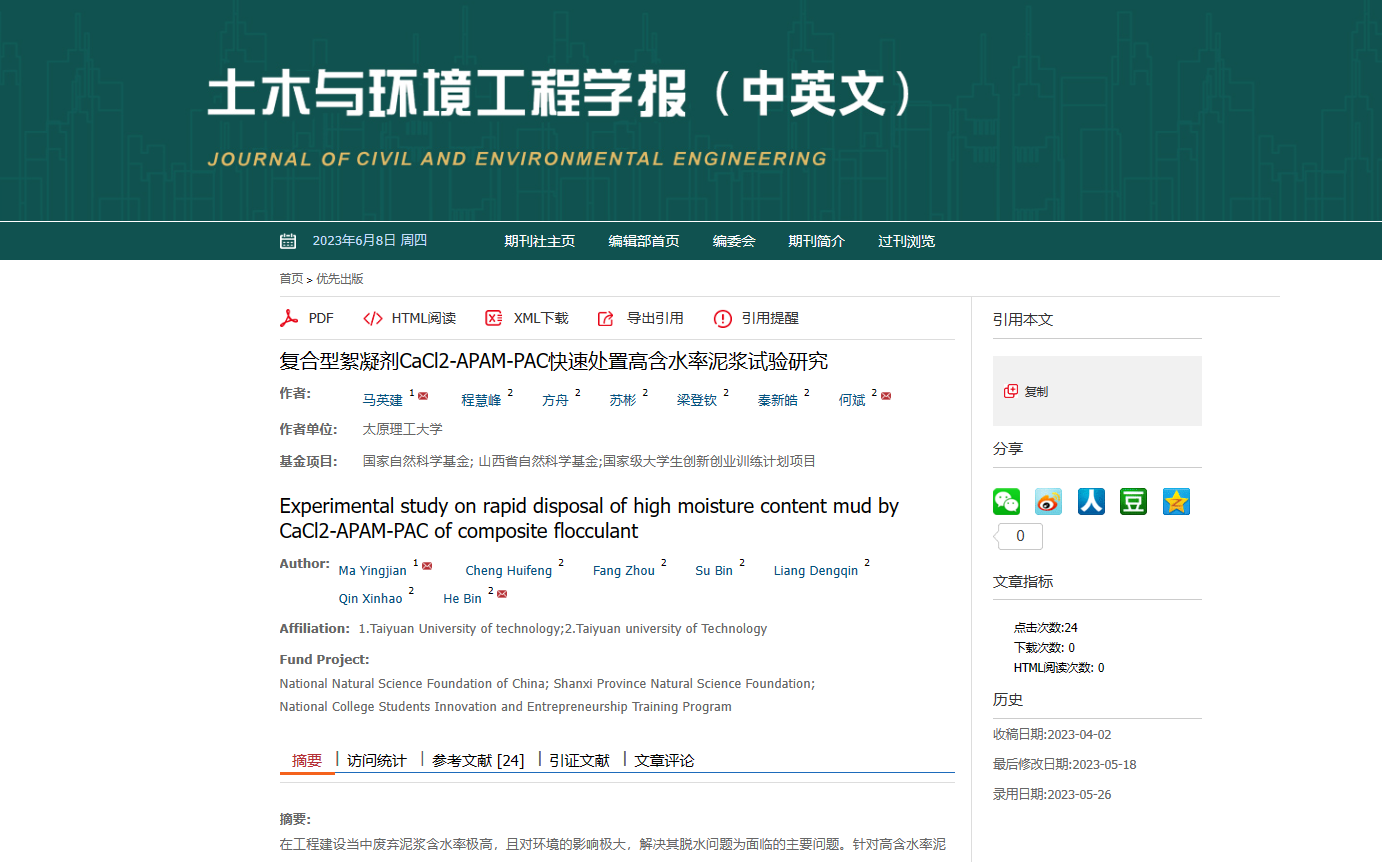
Task: Share article via Weibo icon
Action: 1048,502
